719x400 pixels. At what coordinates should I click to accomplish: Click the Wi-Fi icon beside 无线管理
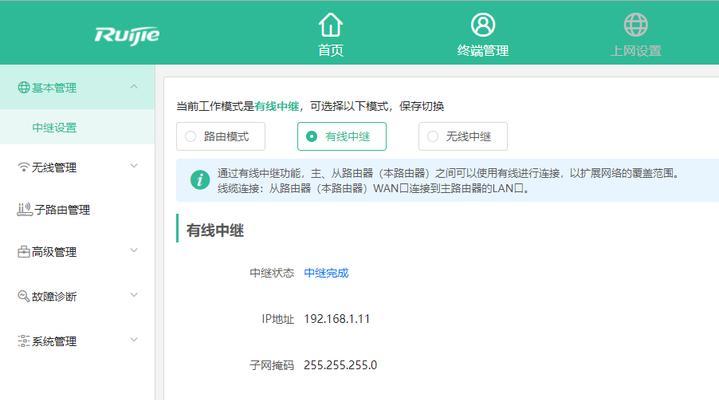pyautogui.click(x=24, y=167)
